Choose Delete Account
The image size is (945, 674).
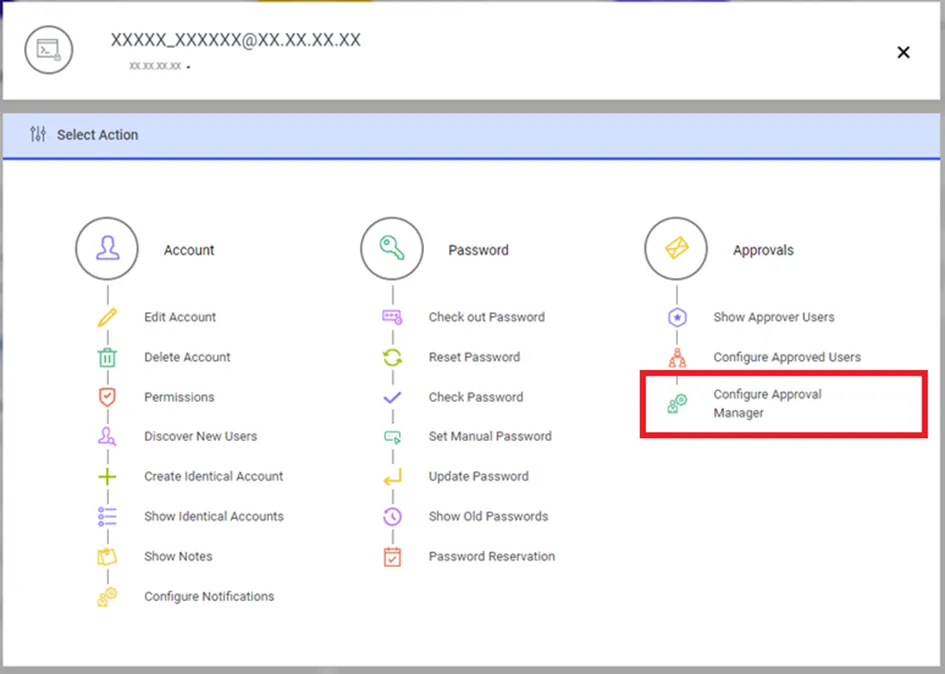[x=187, y=357]
